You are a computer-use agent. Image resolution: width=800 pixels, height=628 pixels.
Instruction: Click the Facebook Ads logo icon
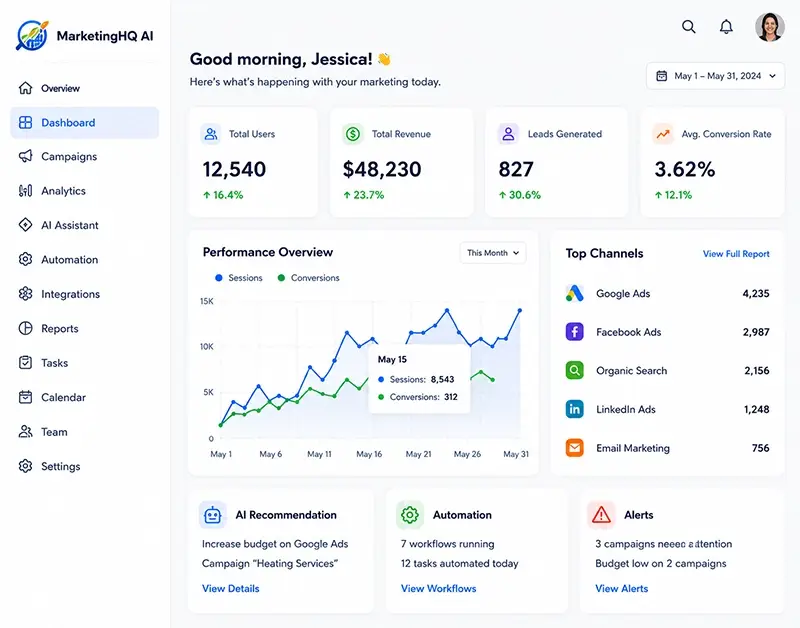(574, 332)
